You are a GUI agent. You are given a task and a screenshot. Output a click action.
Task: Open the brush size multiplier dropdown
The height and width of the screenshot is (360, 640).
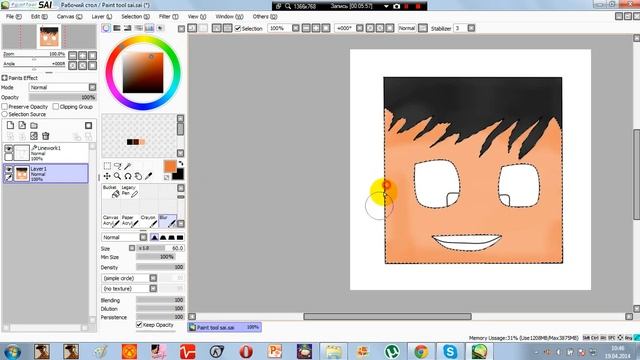(132, 248)
